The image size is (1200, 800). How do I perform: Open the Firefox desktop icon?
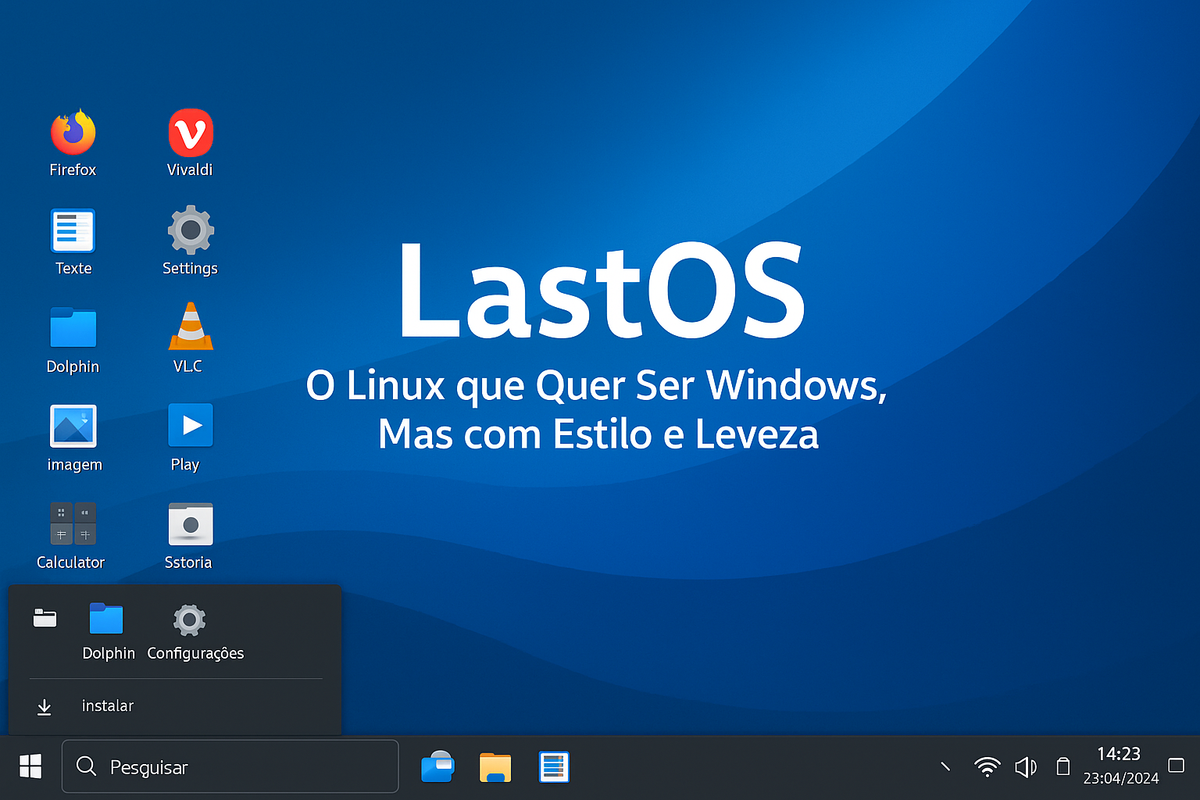pyautogui.click(x=73, y=131)
